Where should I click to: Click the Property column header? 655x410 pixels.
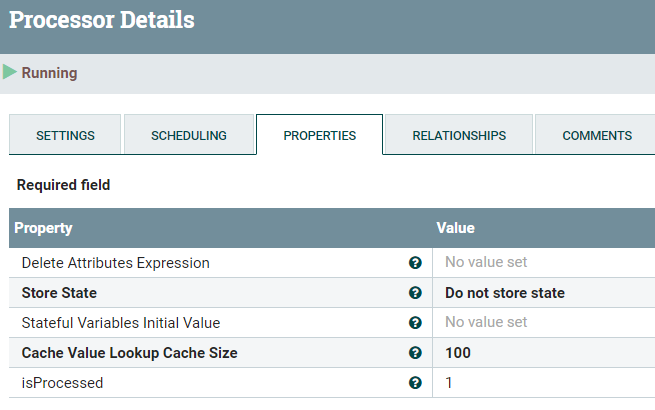coord(43,228)
